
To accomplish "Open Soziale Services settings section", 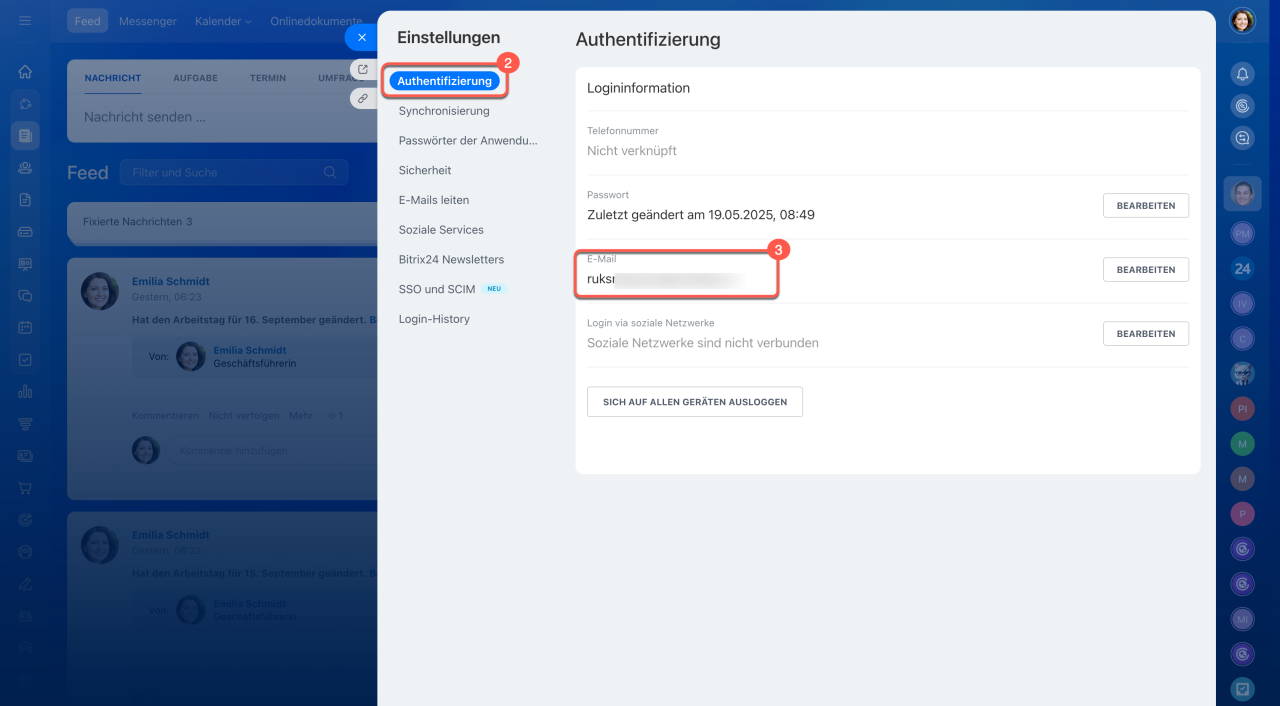I will [x=441, y=230].
